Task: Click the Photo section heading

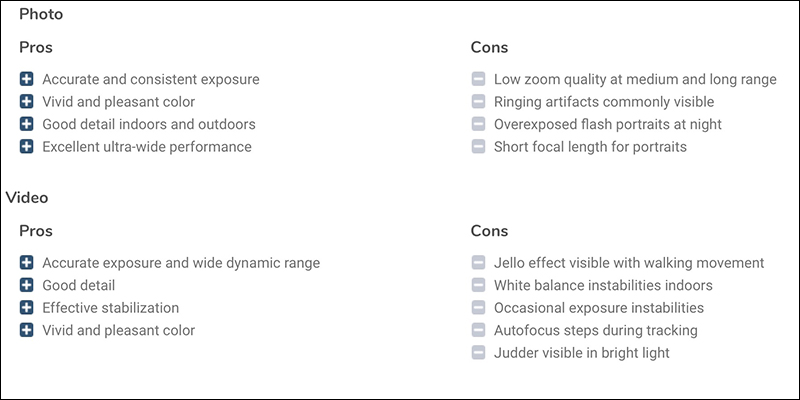Action: click(40, 15)
